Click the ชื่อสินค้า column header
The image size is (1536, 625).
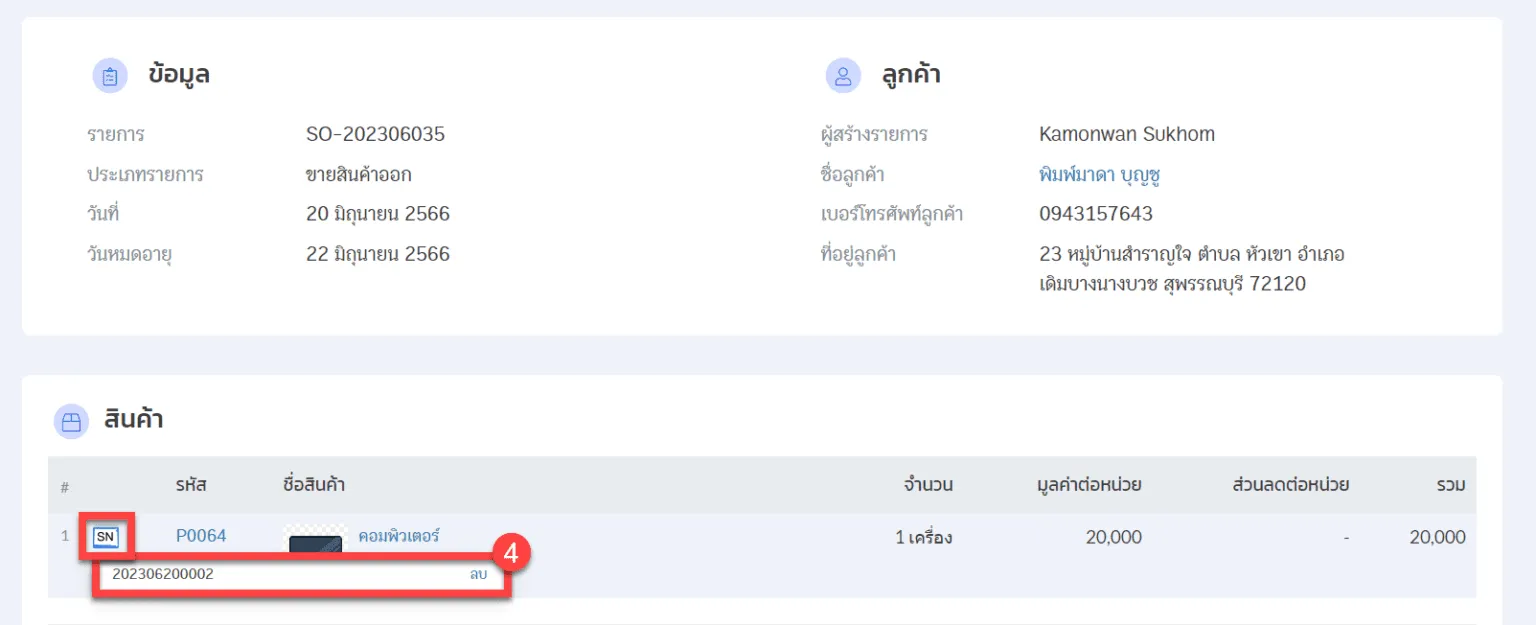point(314,485)
